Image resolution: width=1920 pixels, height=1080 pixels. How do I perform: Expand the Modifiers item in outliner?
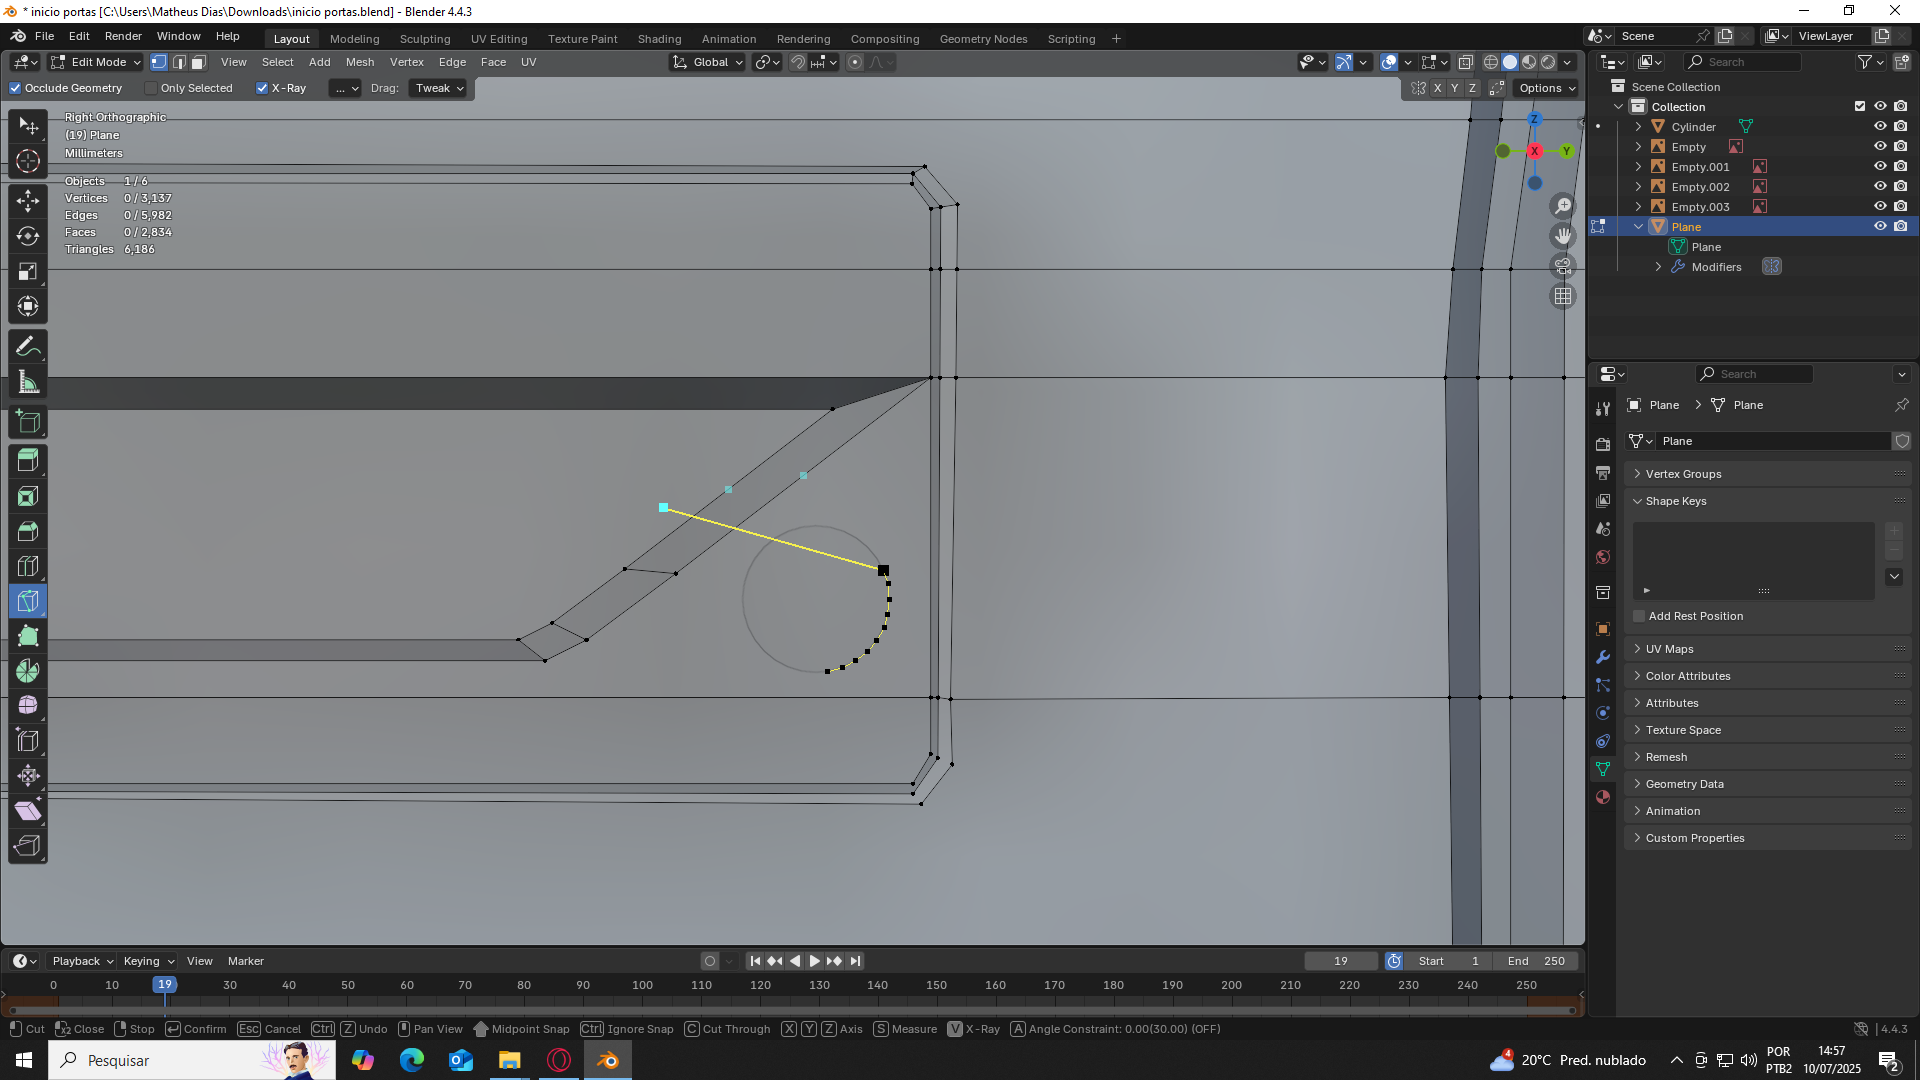tap(1658, 267)
